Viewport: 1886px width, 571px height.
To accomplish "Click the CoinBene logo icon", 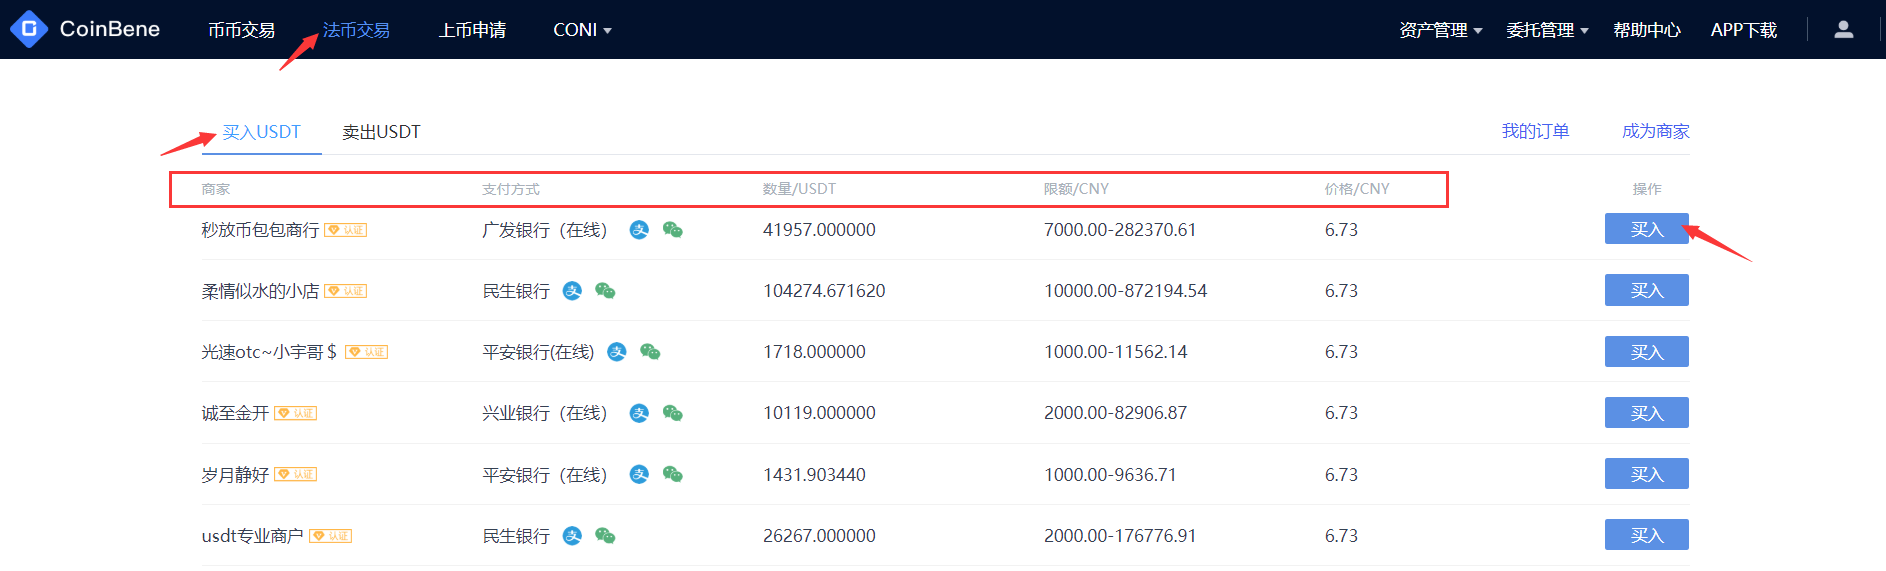I will [29, 29].
